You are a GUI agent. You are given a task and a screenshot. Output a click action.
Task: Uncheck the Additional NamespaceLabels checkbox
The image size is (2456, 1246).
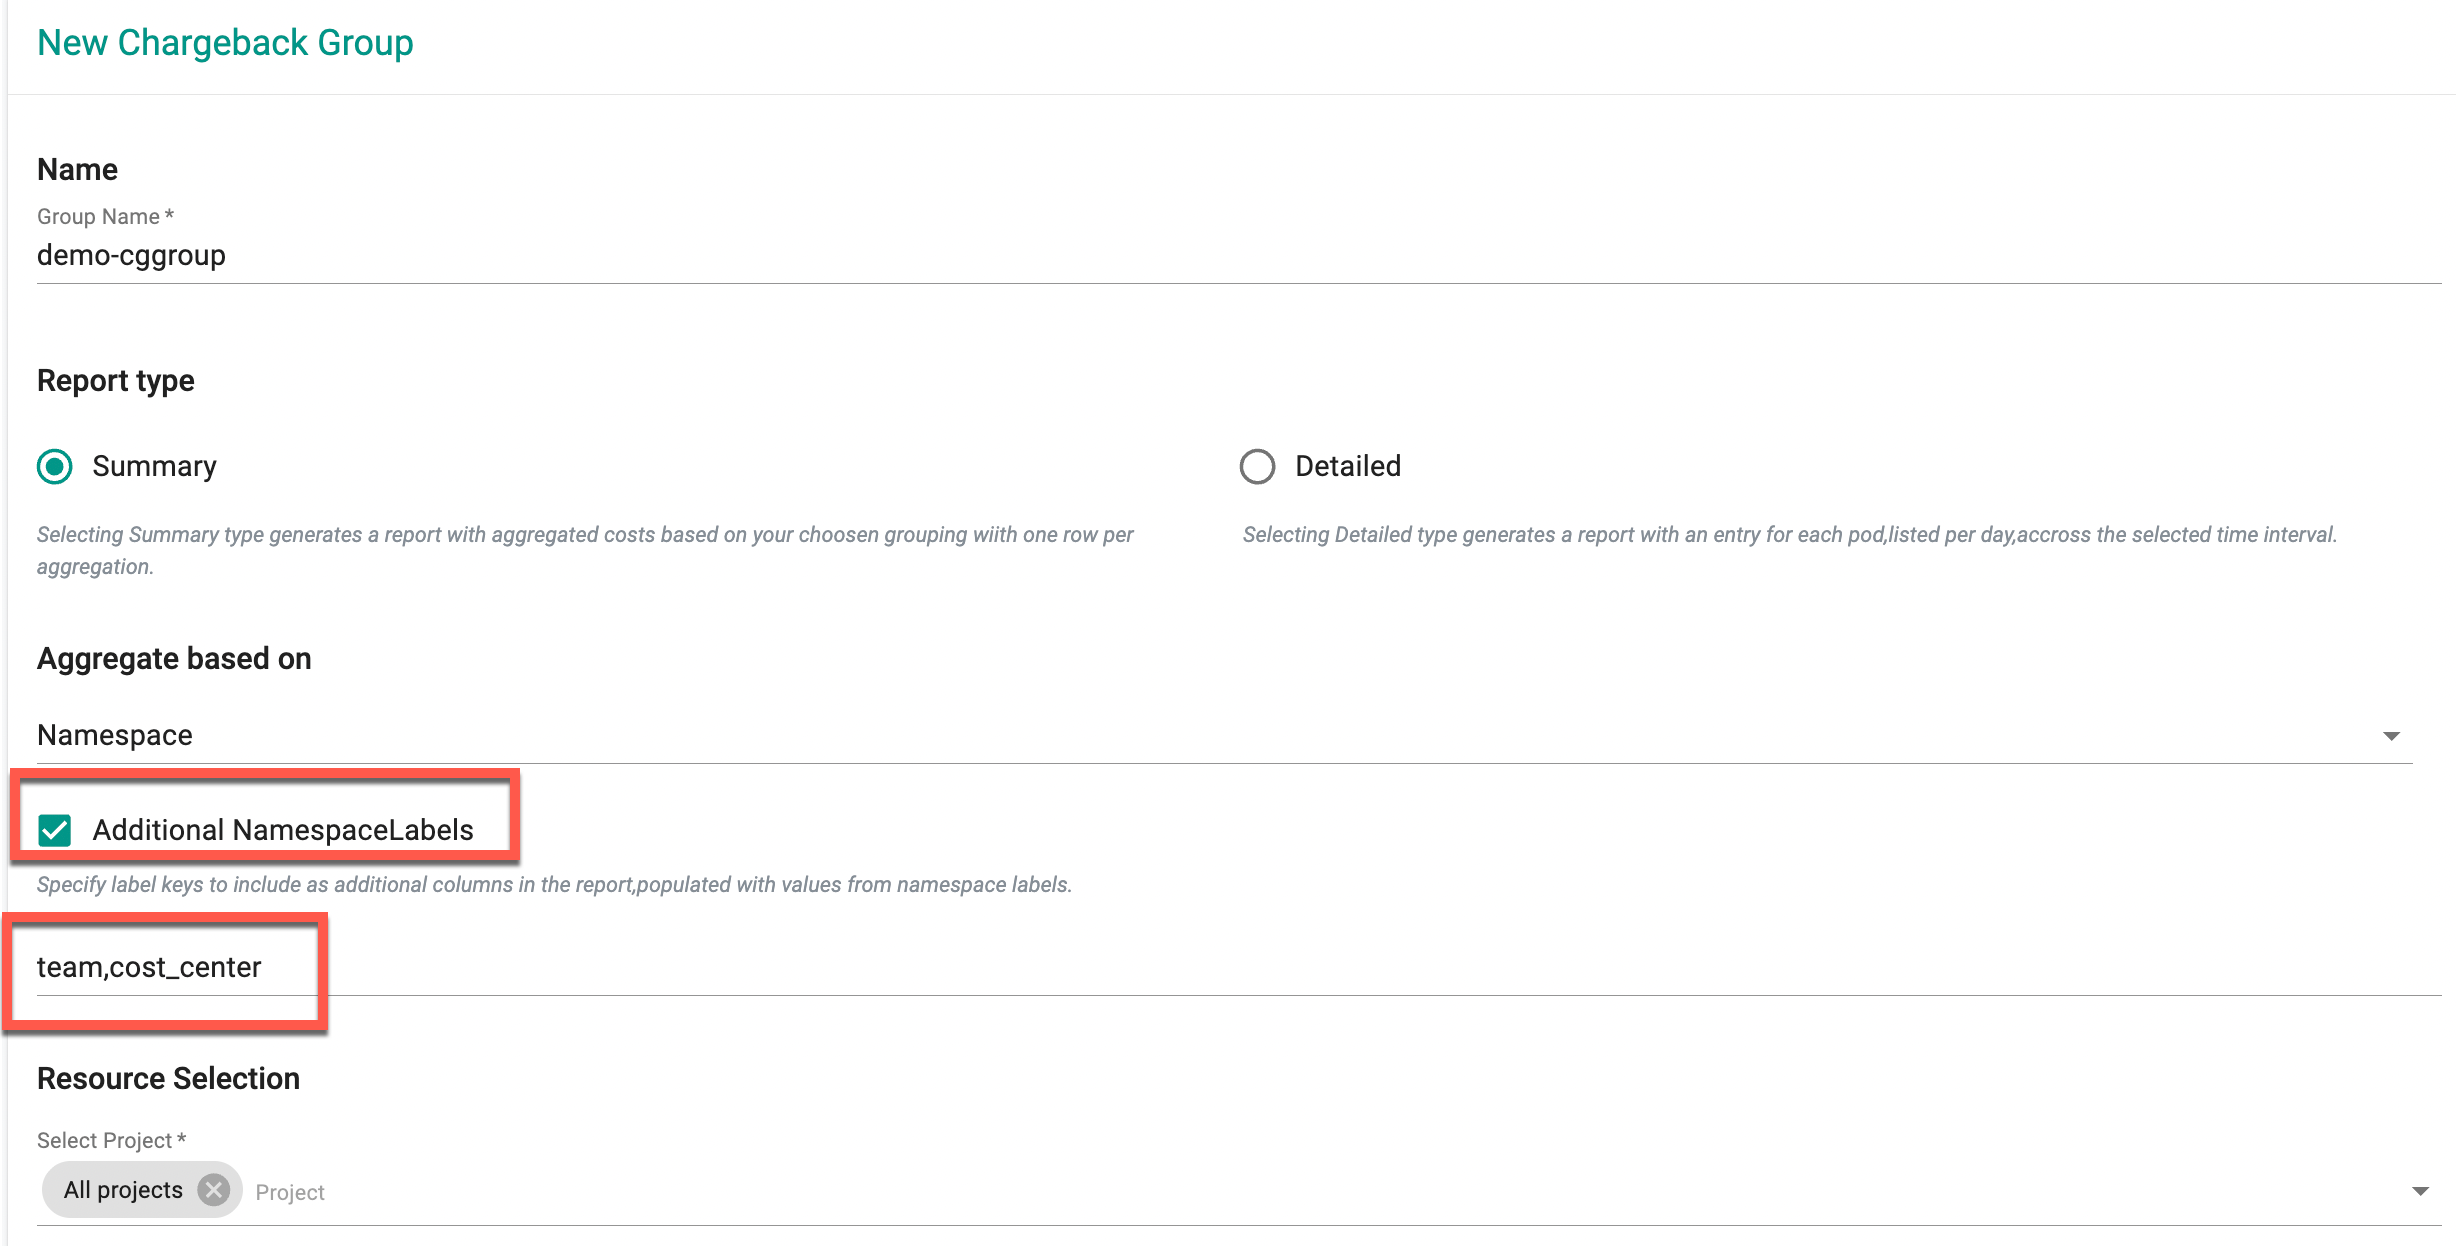tap(55, 830)
